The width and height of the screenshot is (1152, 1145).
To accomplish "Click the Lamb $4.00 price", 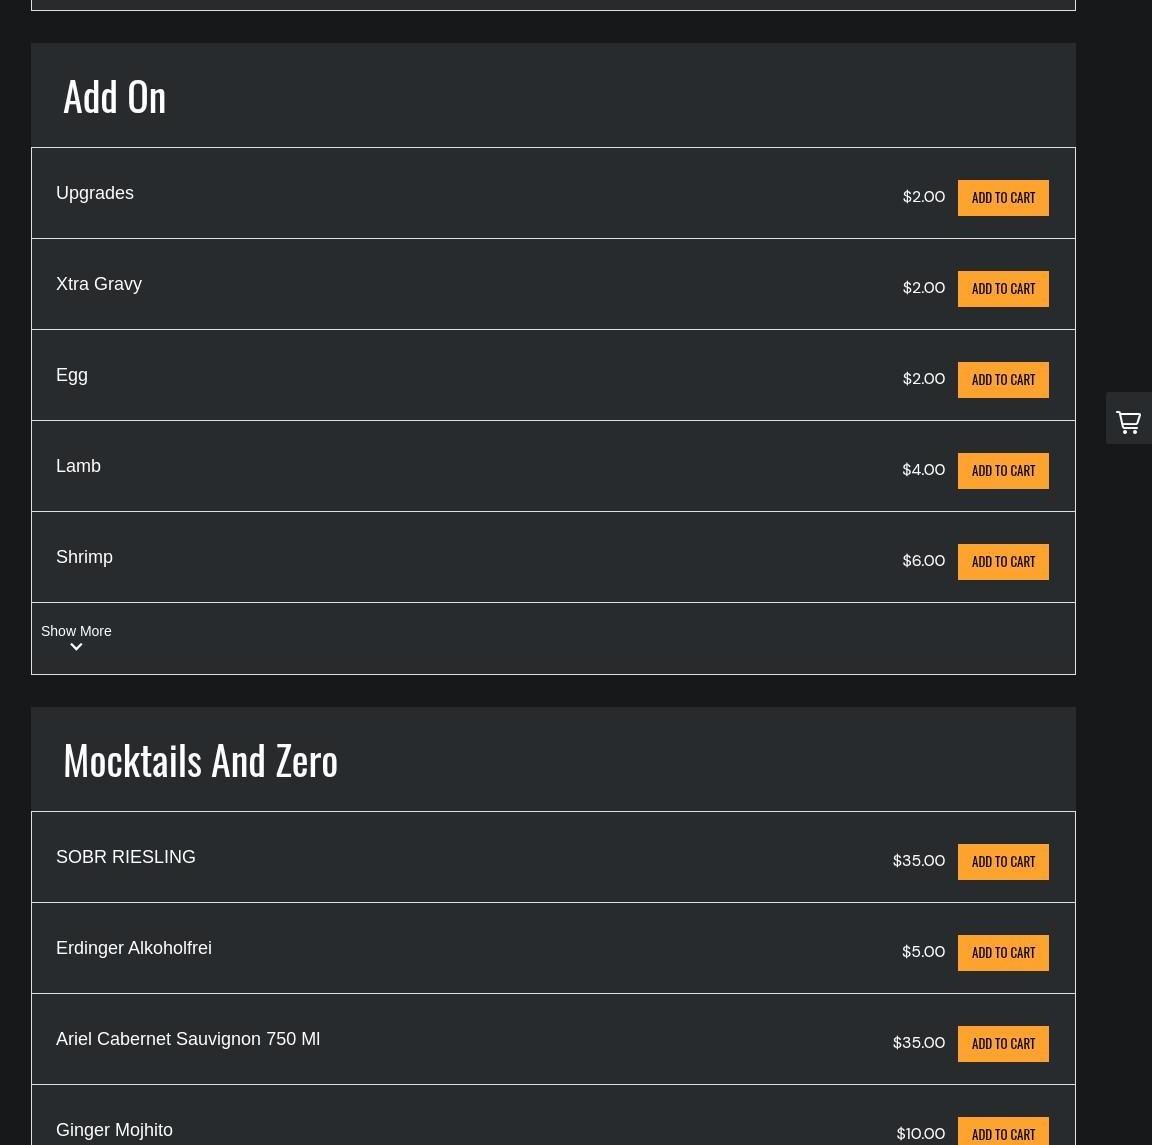I will 923,470.
